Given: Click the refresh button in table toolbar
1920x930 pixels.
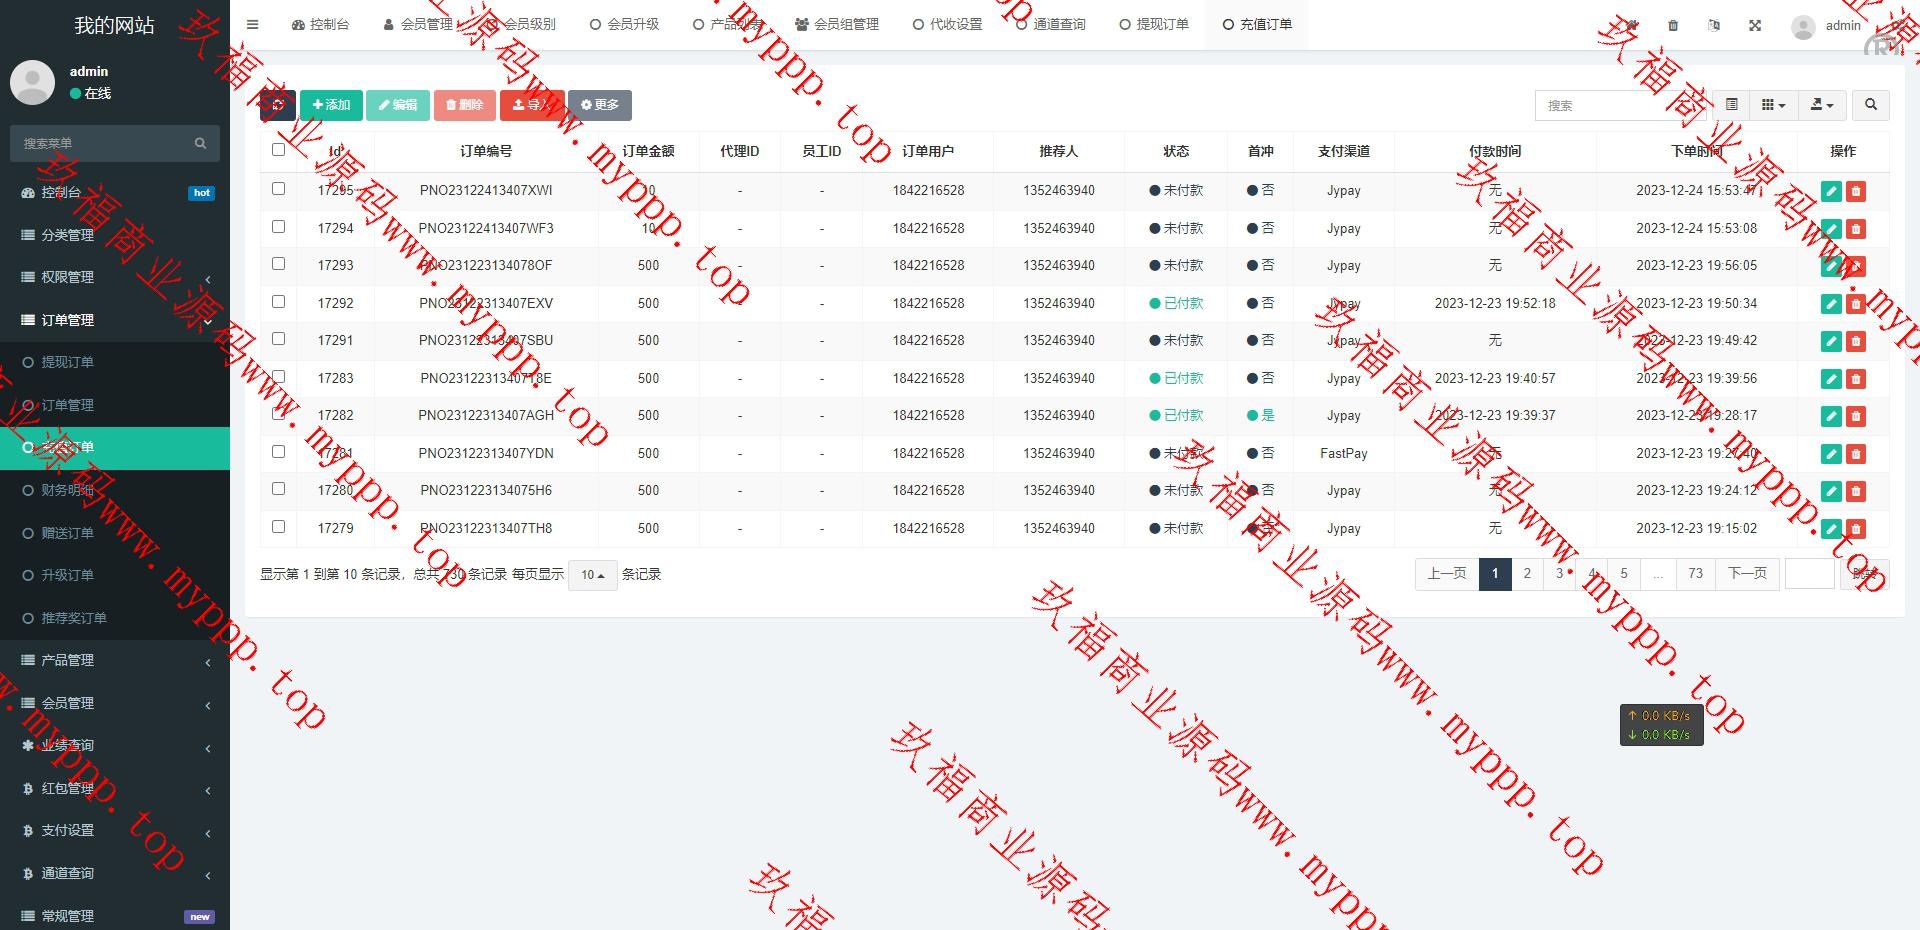Looking at the screenshot, I should [277, 105].
